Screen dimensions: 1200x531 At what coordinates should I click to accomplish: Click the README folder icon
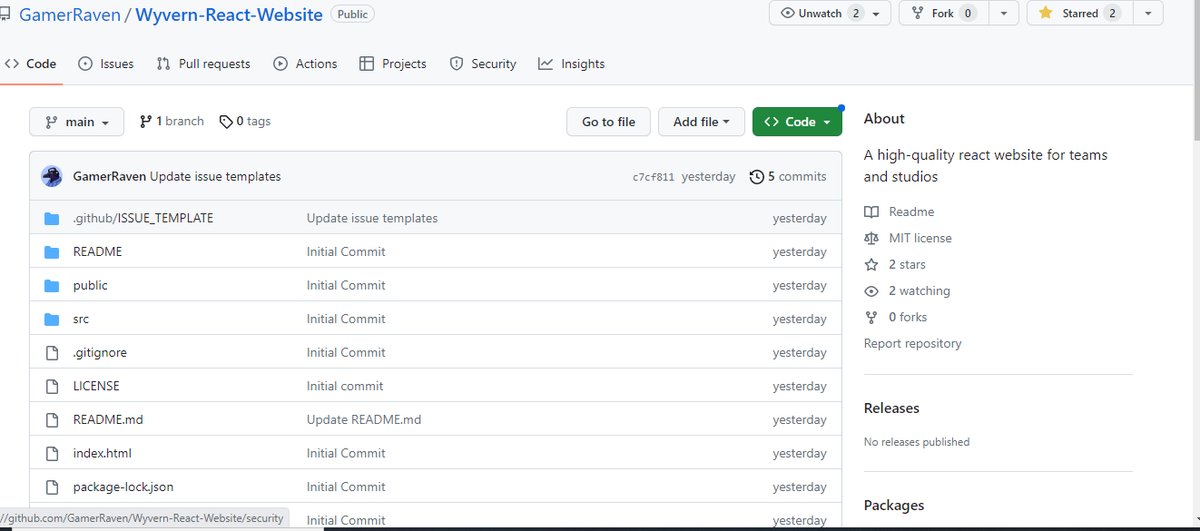(x=52, y=252)
